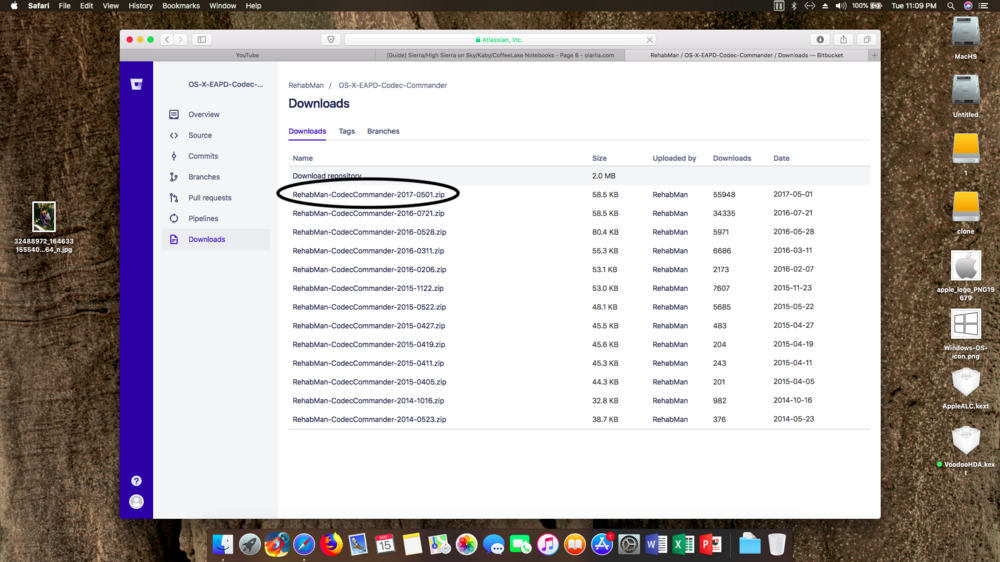Download RehabMan-CodecCommander-2017-0501.zip
Image resolution: width=1000 pixels, height=562 pixels.
pyautogui.click(x=368, y=194)
